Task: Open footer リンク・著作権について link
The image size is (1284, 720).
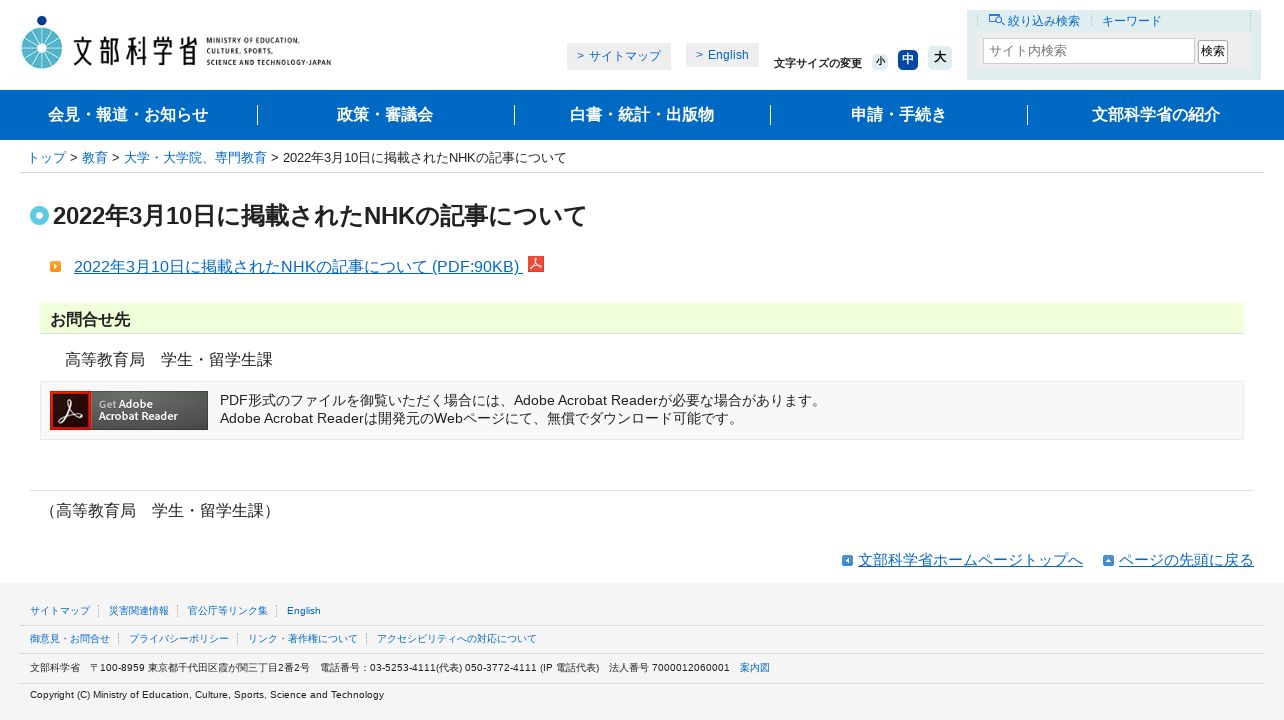Action: (x=303, y=639)
